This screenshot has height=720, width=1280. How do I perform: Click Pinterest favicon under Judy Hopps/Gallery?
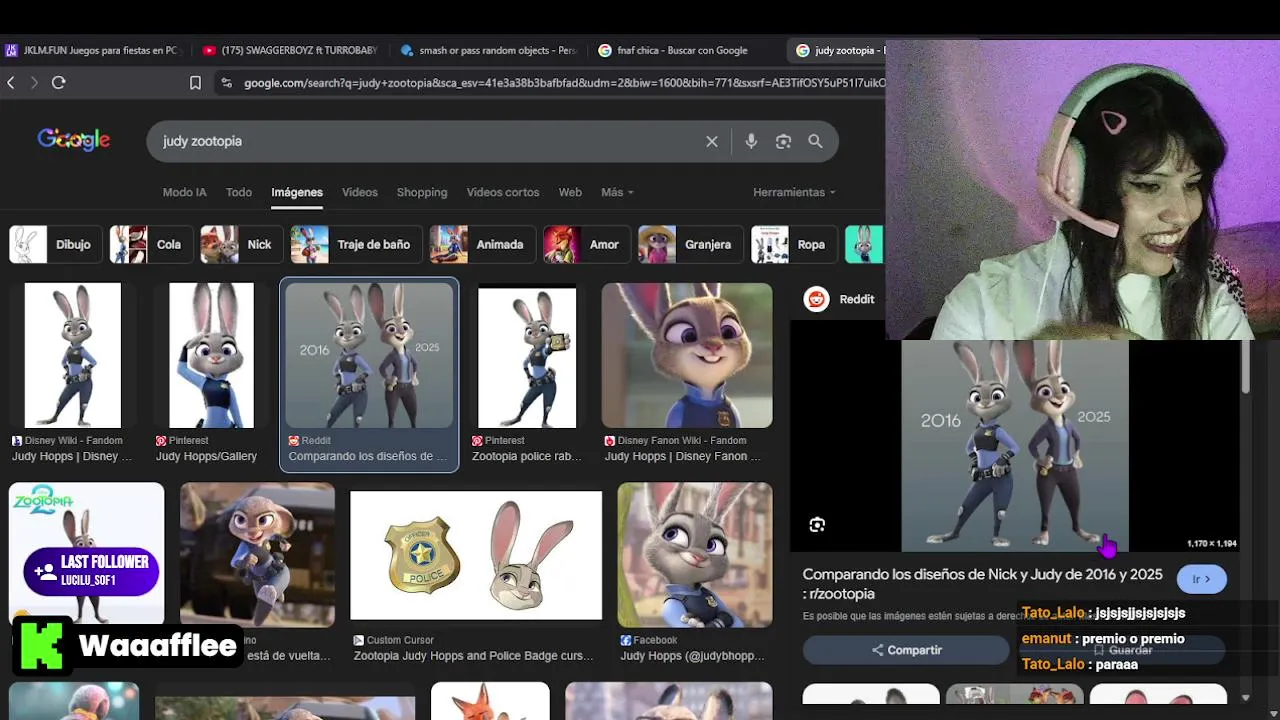[x=161, y=440]
